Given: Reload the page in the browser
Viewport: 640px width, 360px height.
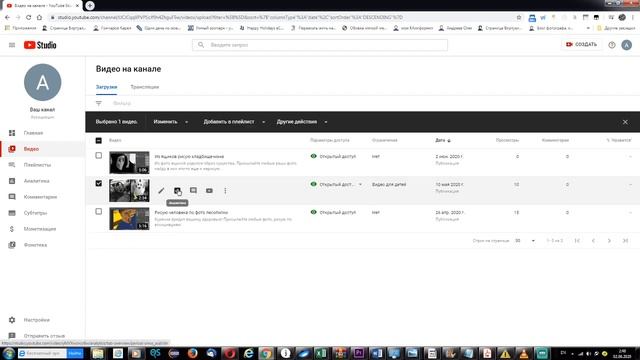Looking at the screenshot, I should (x=28, y=17).
